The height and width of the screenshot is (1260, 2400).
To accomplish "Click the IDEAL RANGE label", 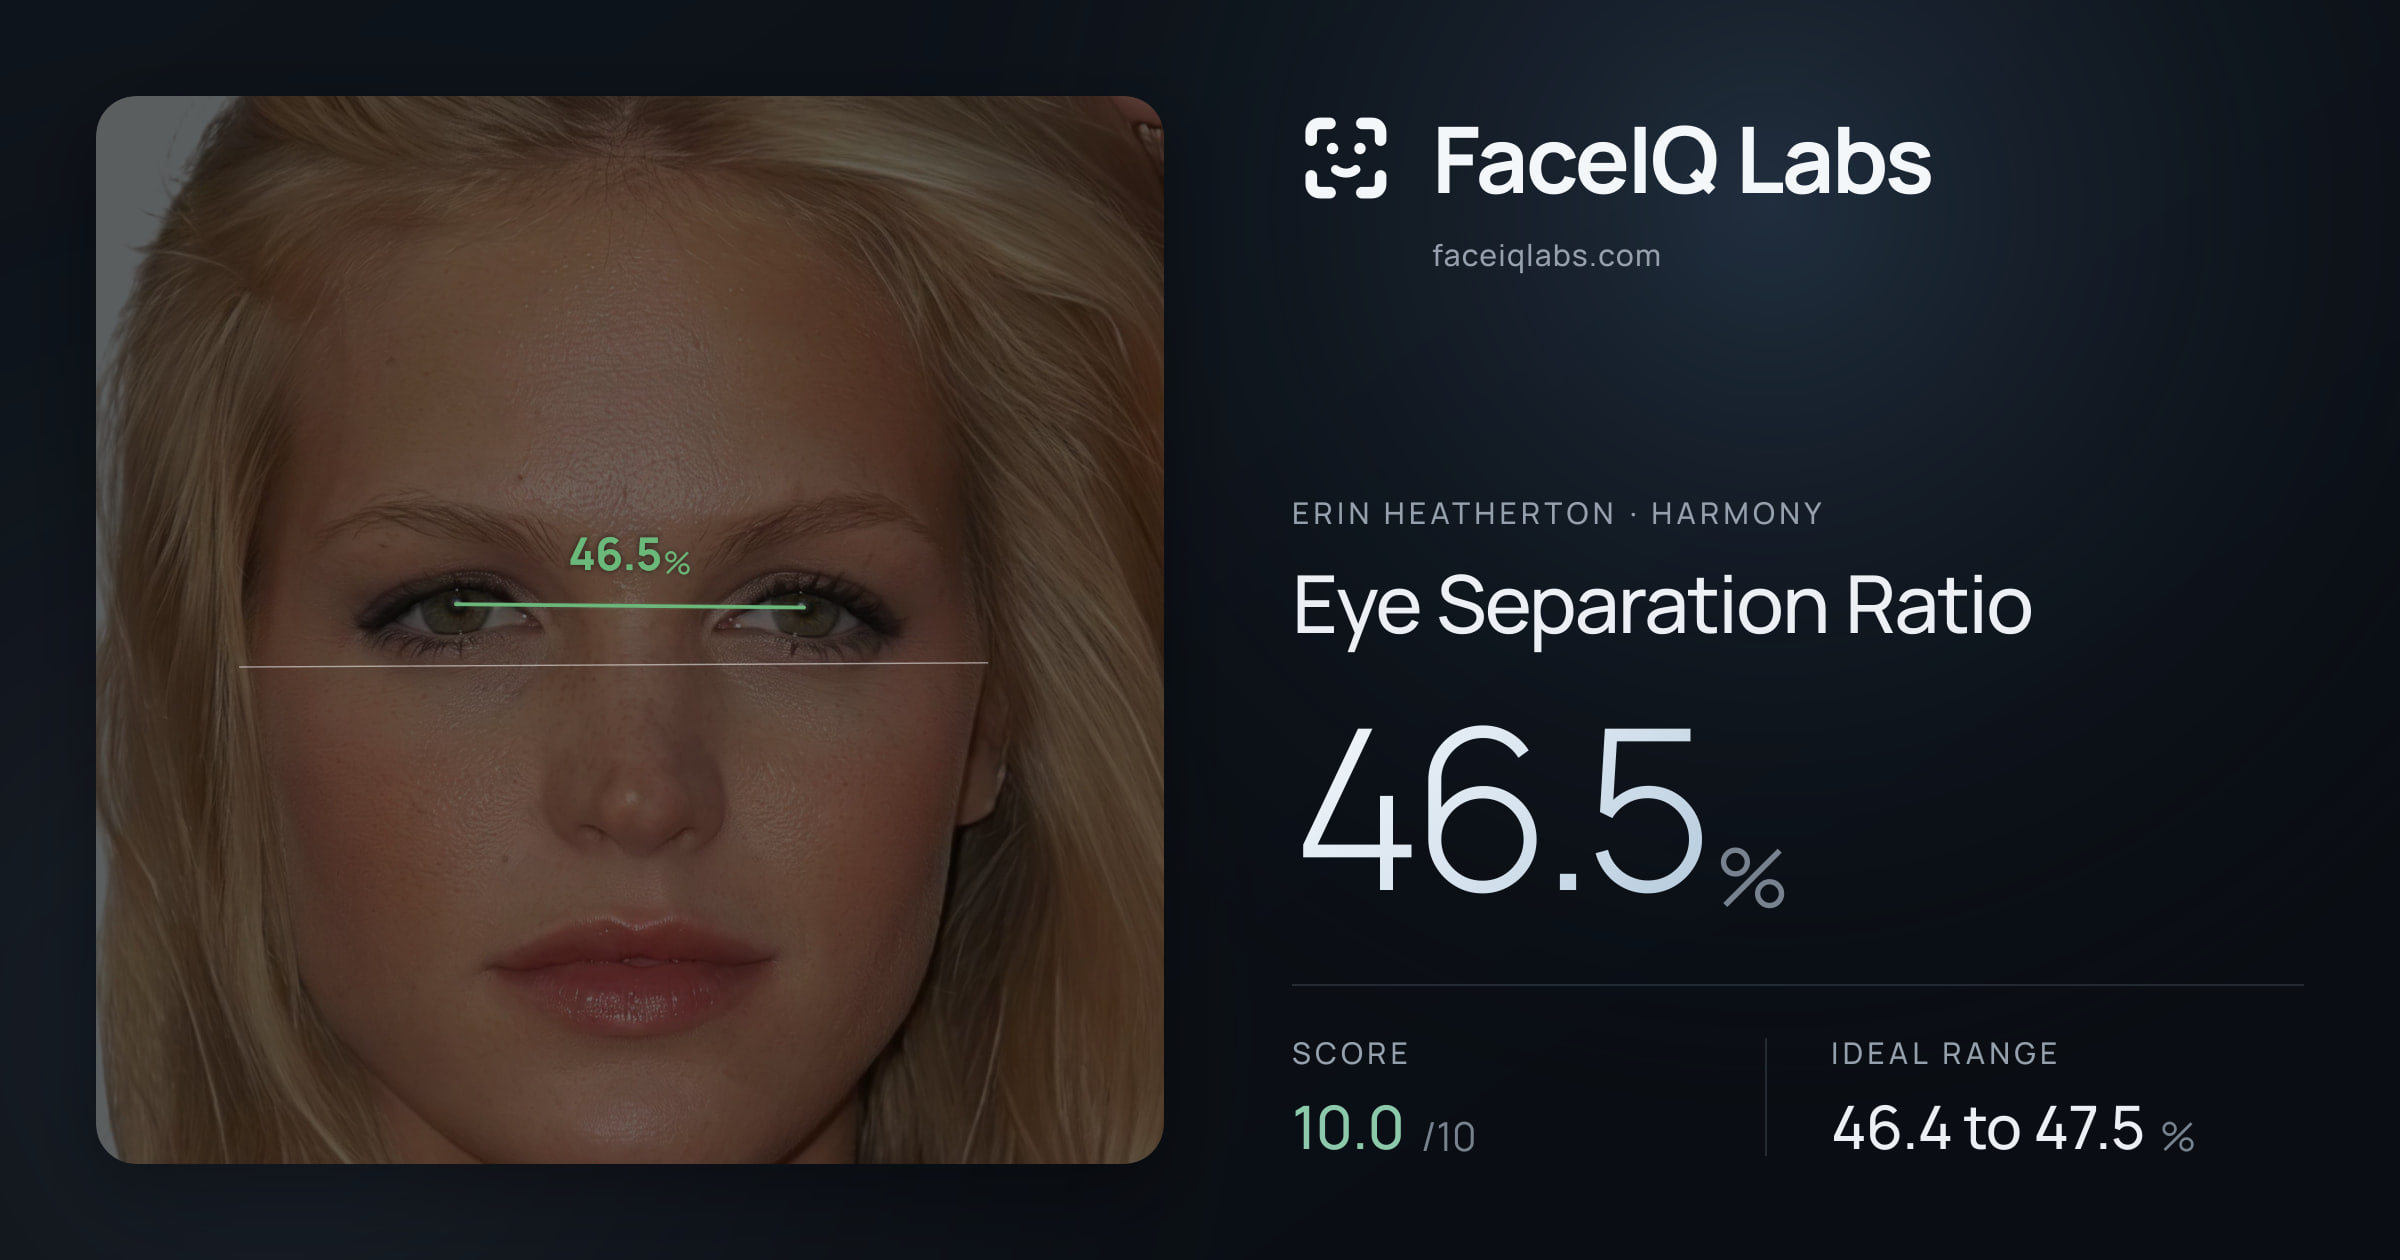I will coord(1944,1053).
